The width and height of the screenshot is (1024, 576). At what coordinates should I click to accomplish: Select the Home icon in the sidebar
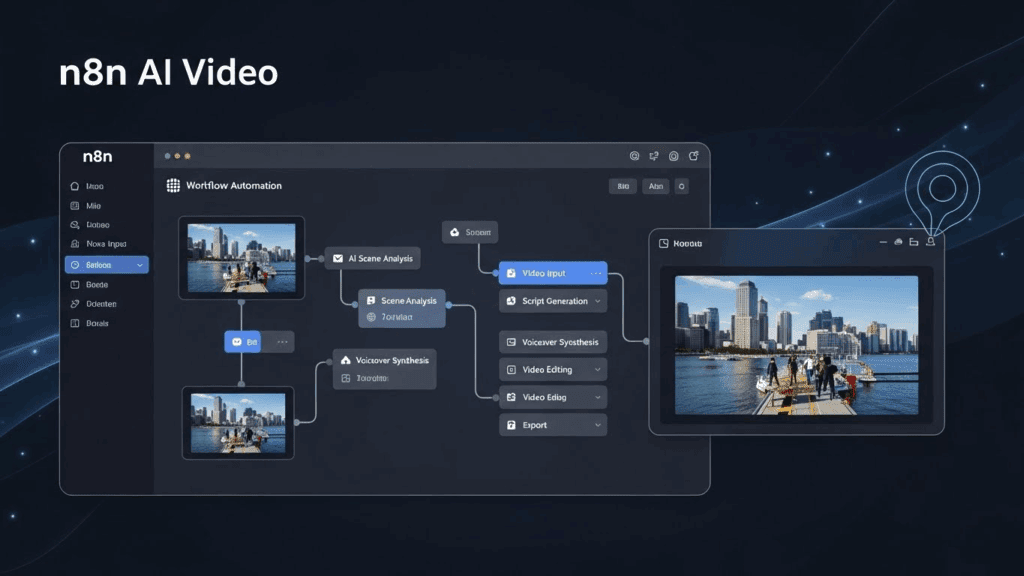coord(73,187)
